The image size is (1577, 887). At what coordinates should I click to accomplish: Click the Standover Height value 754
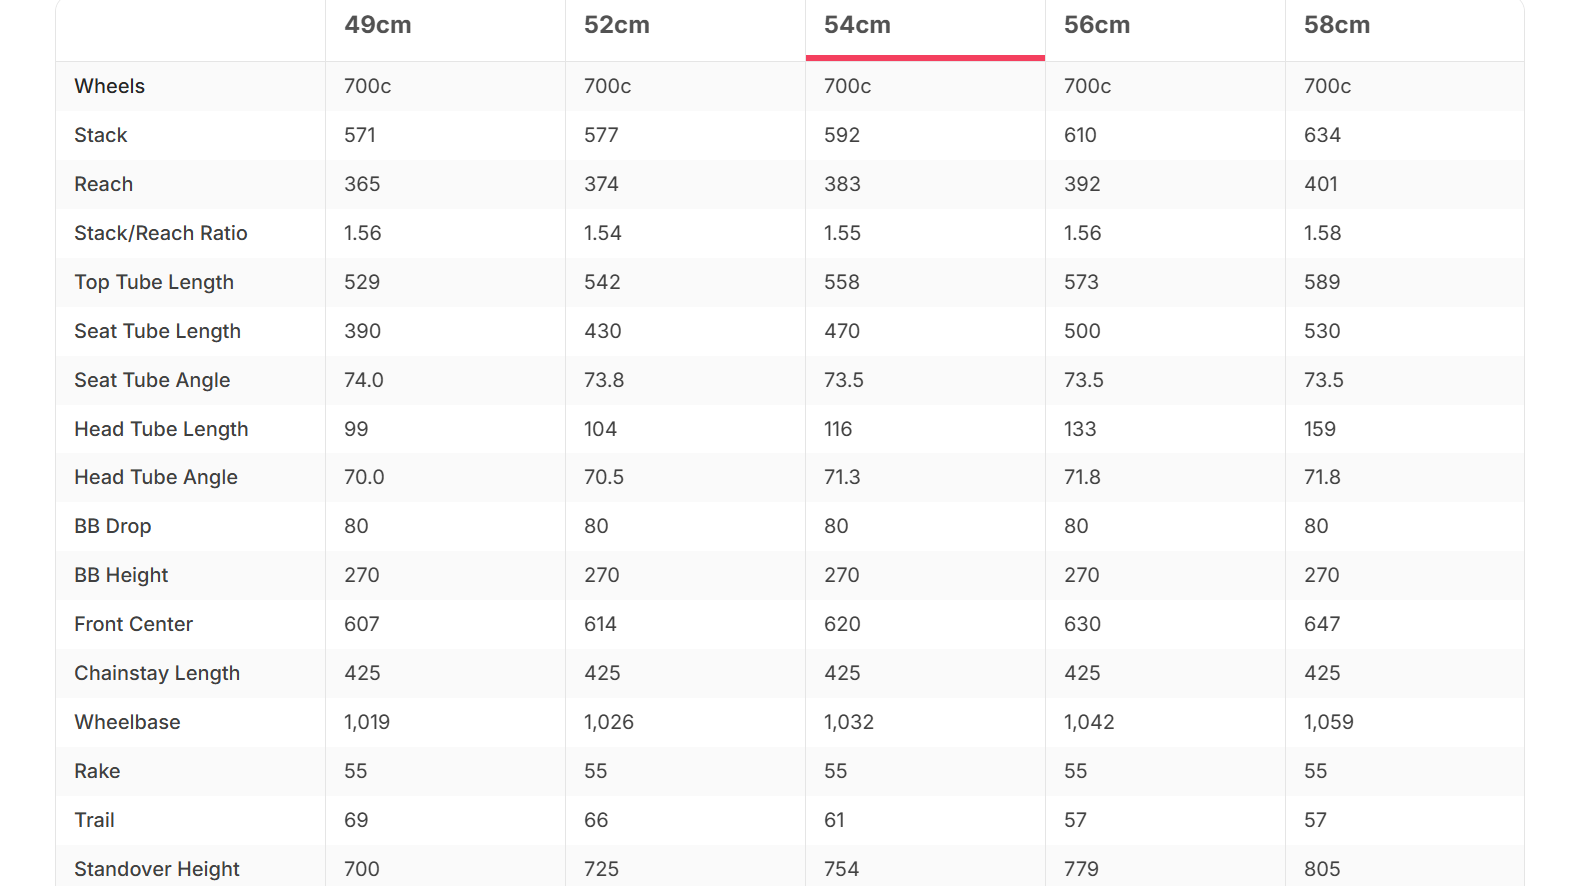[x=841, y=869]
